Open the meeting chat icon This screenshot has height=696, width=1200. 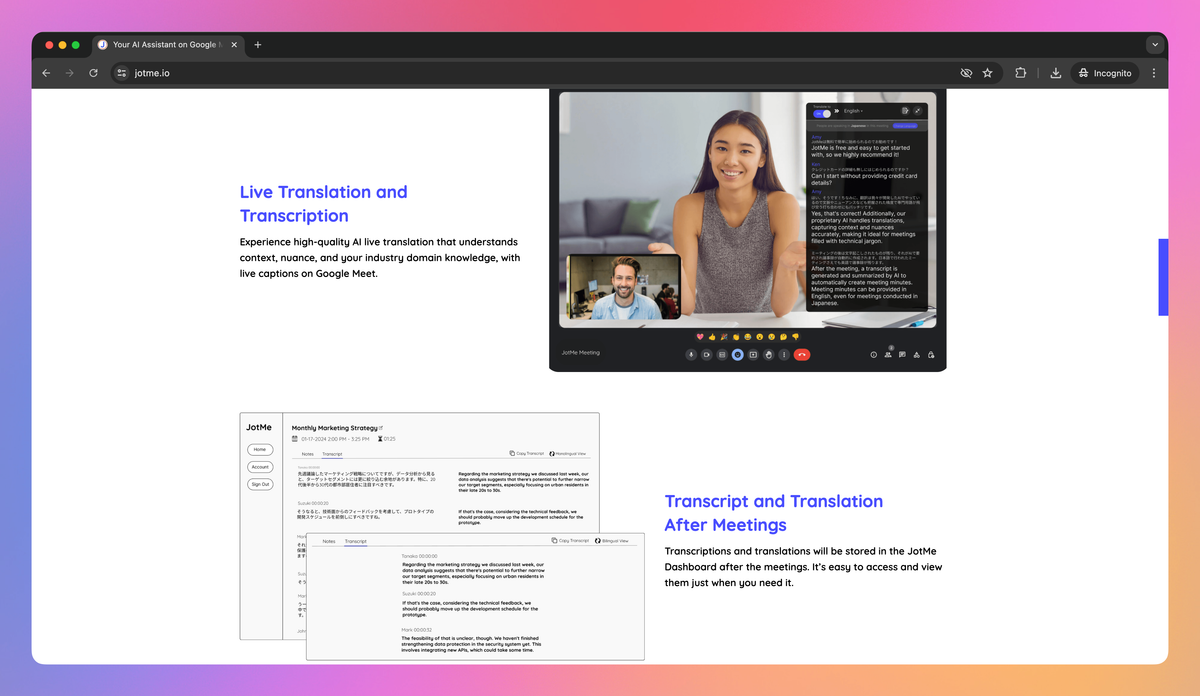pyautogui.click(x=902, y=354)
